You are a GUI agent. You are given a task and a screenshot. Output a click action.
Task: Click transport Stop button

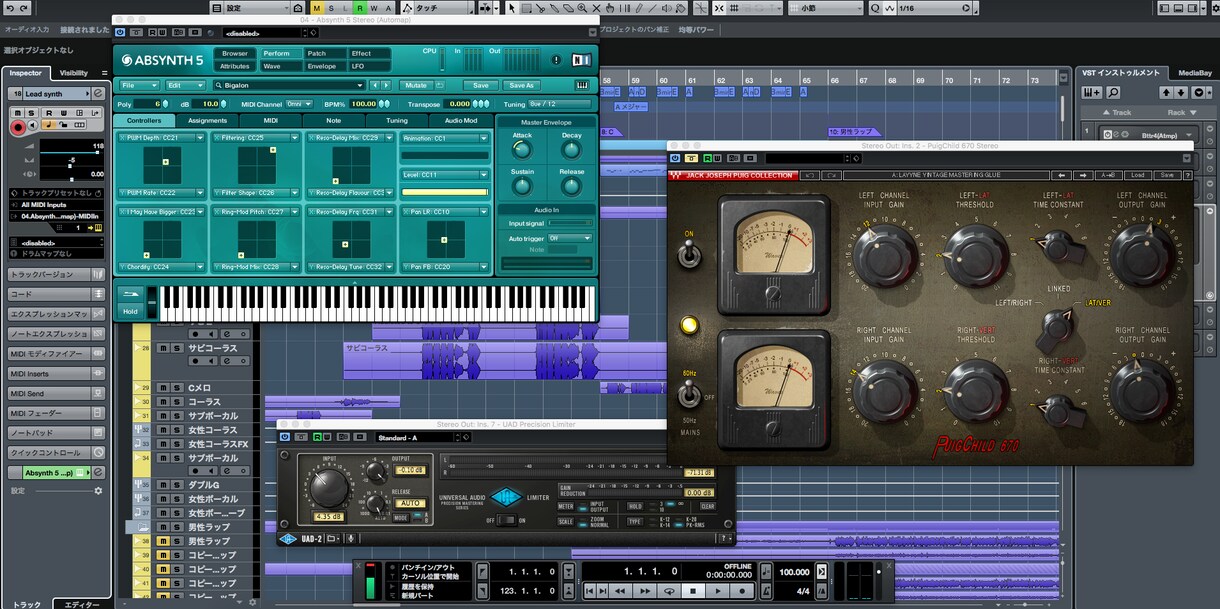[x=693, y=591]
